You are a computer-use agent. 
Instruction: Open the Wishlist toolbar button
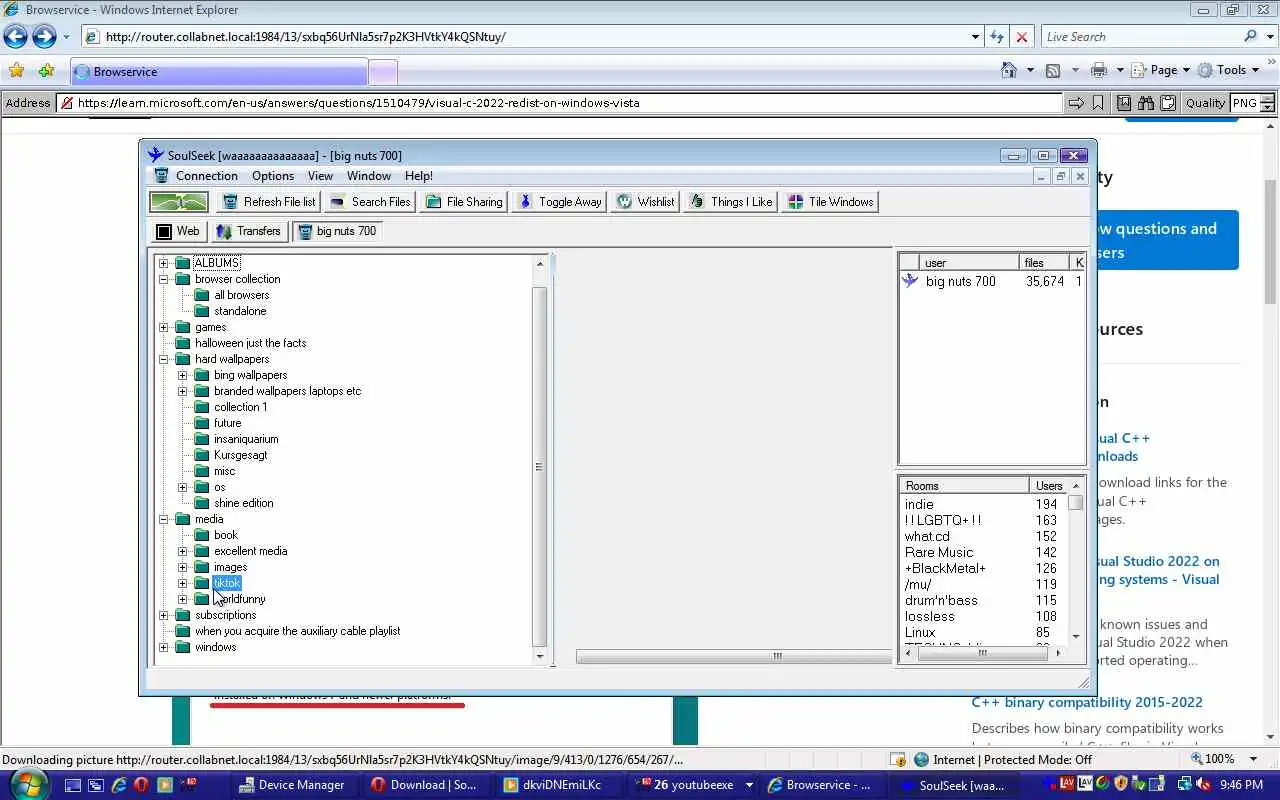click(x=645, y=202)
